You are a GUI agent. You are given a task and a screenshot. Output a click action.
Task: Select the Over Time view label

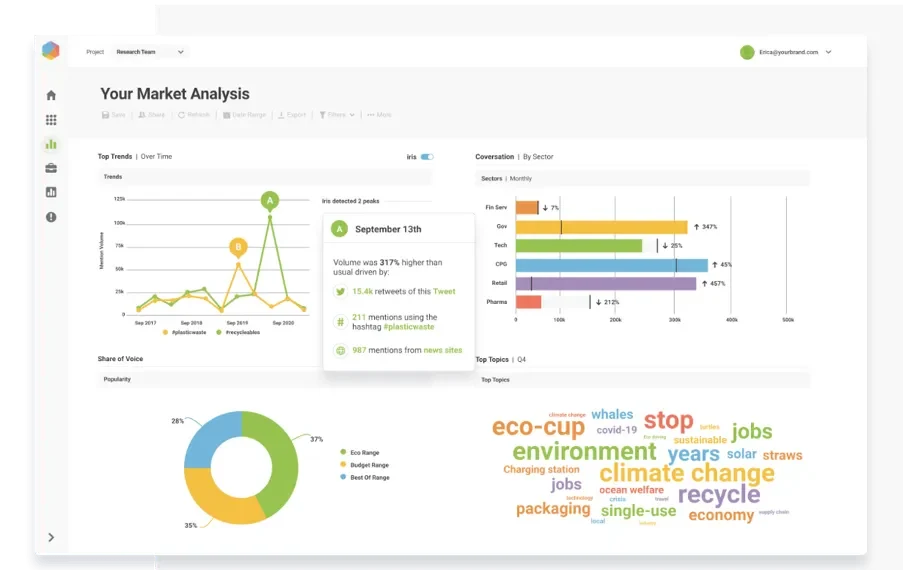[156, 156]
